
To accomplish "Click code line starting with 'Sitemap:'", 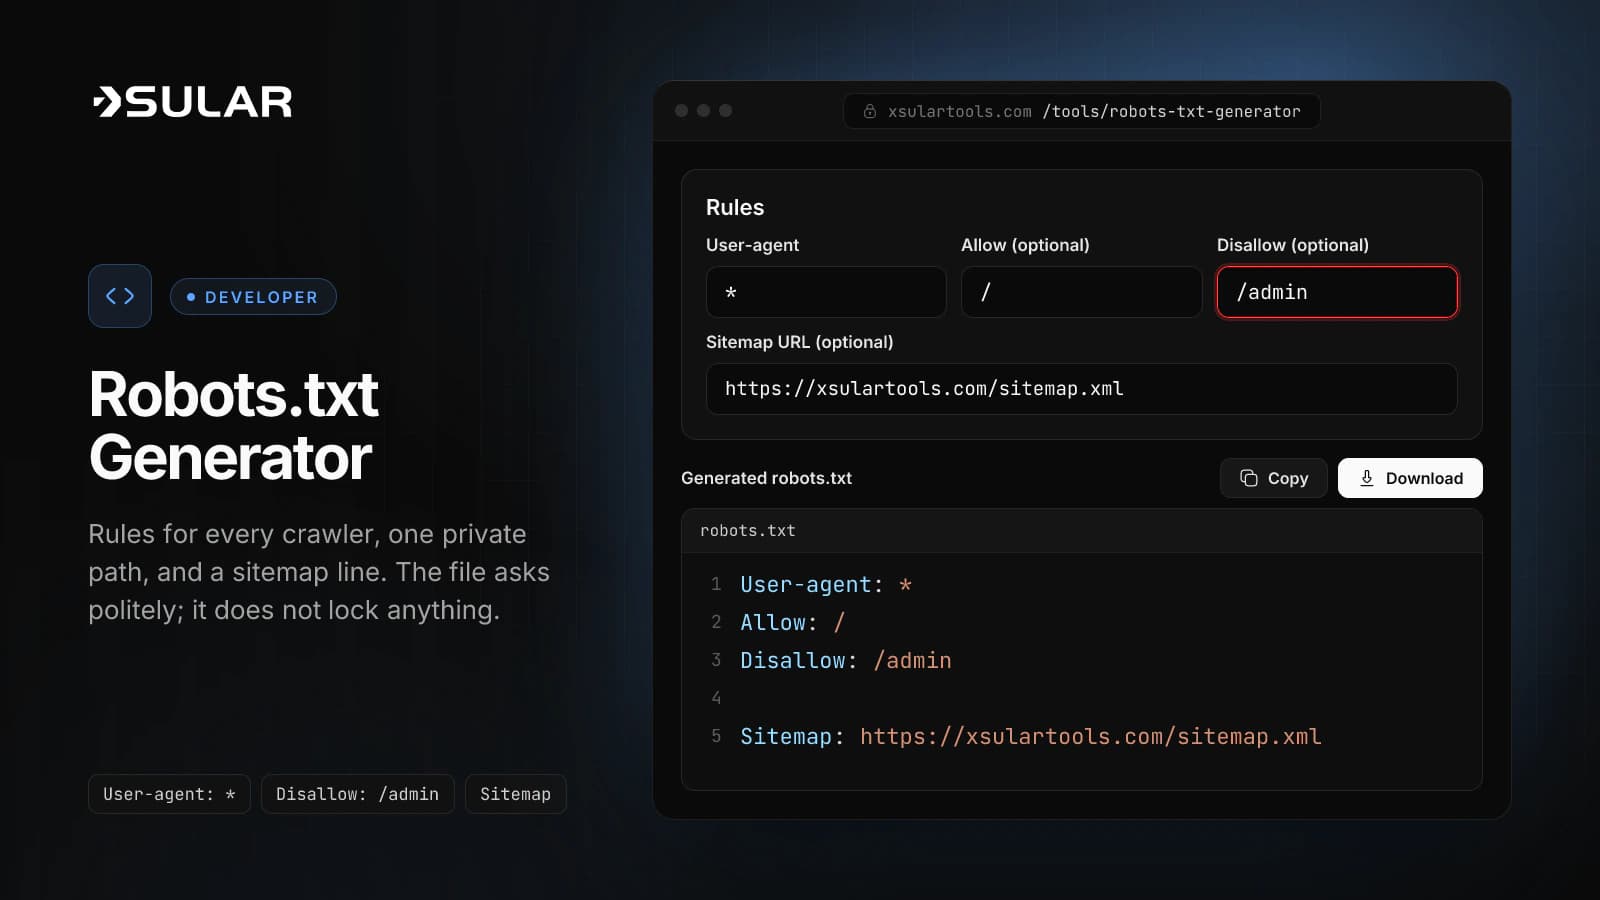I will point(1031,737).
